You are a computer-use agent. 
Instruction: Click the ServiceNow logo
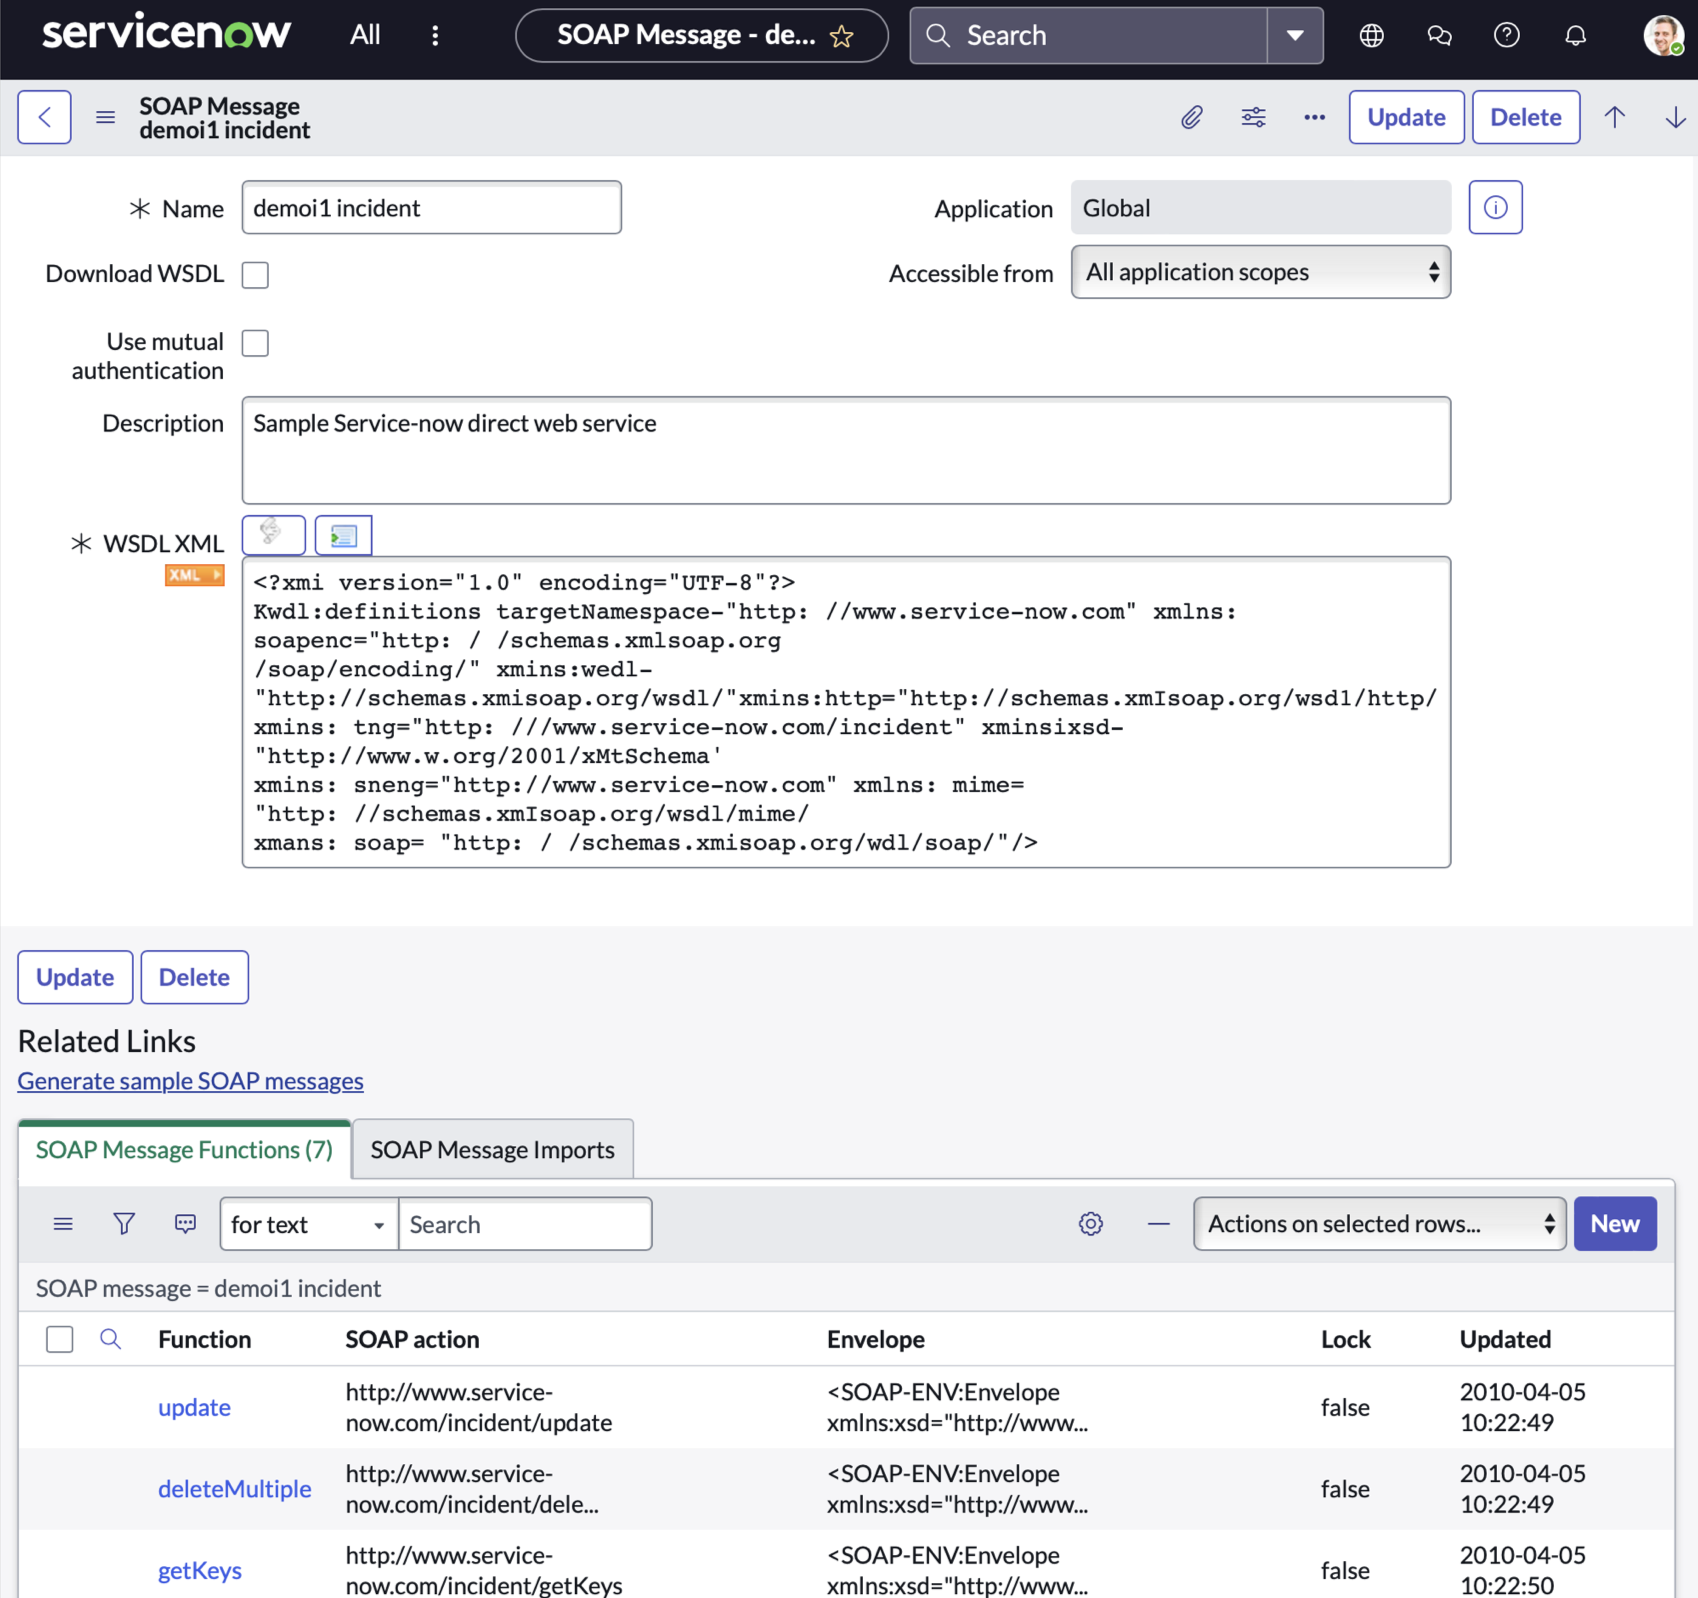pyautogui.click(x=166, y=33)
